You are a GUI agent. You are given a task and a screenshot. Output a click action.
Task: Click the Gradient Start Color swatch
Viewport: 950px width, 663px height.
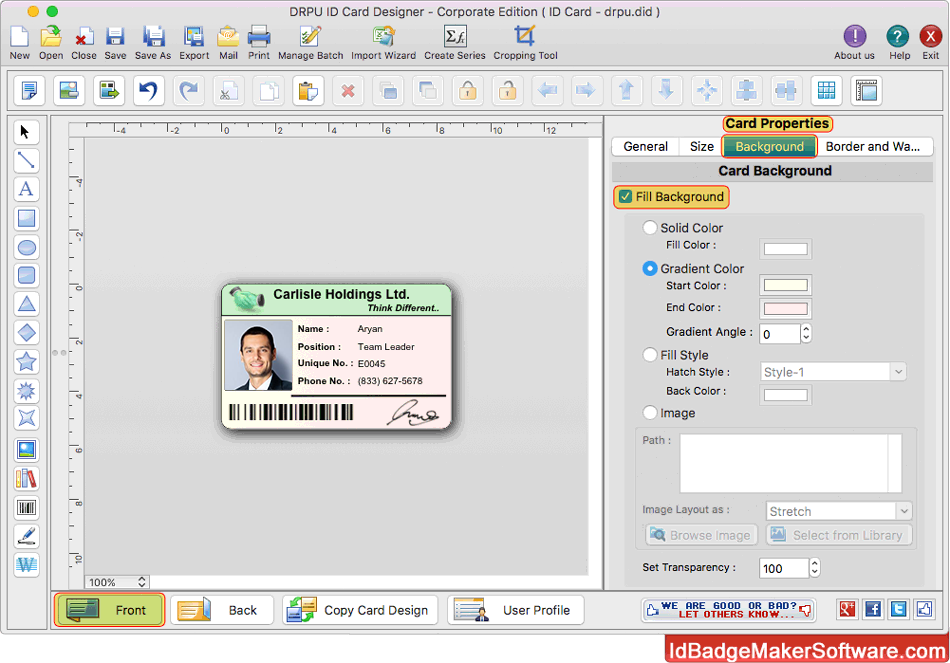786,286
